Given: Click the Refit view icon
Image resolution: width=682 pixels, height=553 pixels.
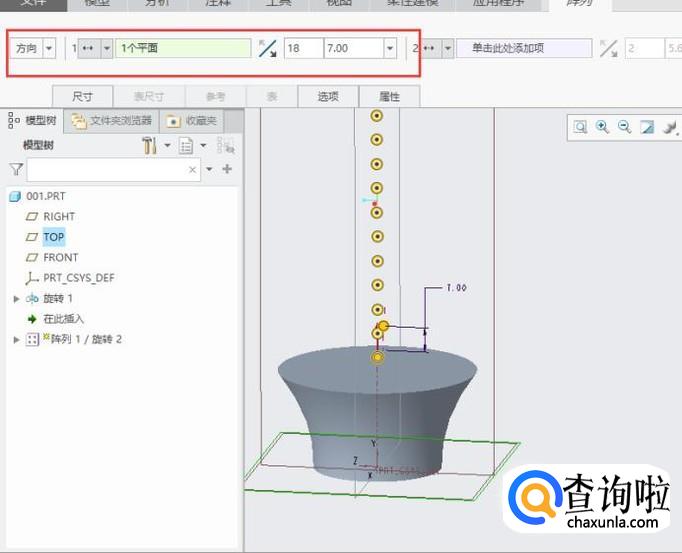Looking at the screenshot, I should click(x=581, y=127).
